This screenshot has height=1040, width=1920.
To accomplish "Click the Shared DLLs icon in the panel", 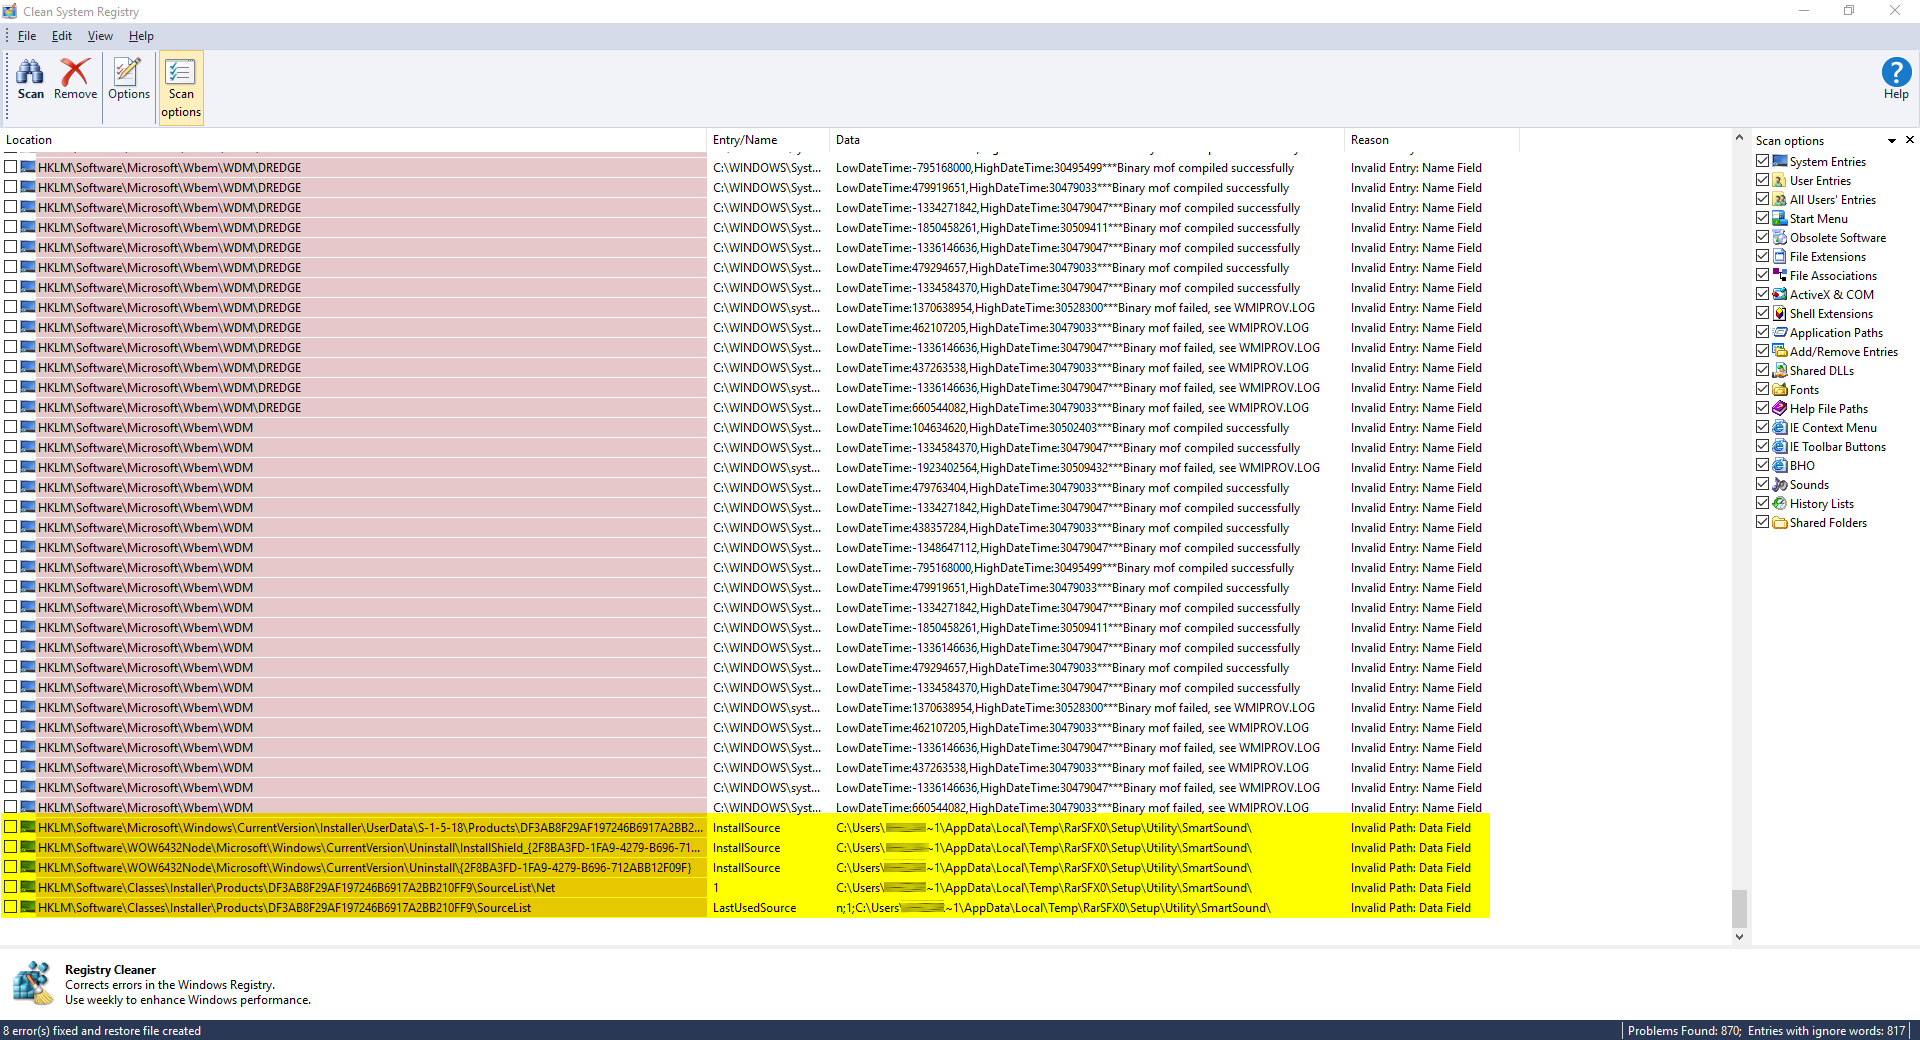I will [1779, 369].
